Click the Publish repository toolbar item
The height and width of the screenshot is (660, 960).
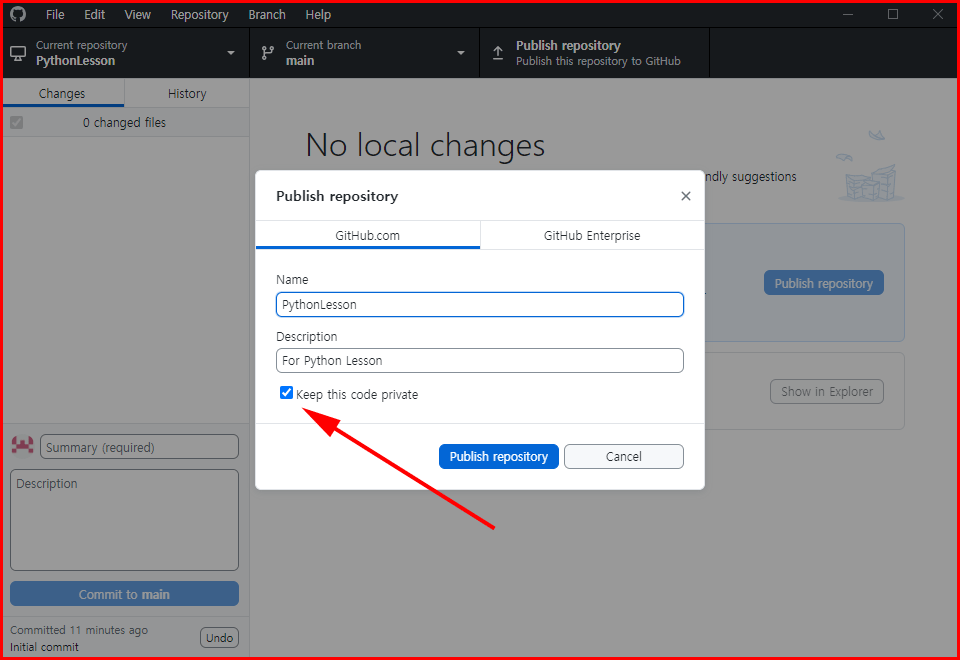tap(594, 53)
